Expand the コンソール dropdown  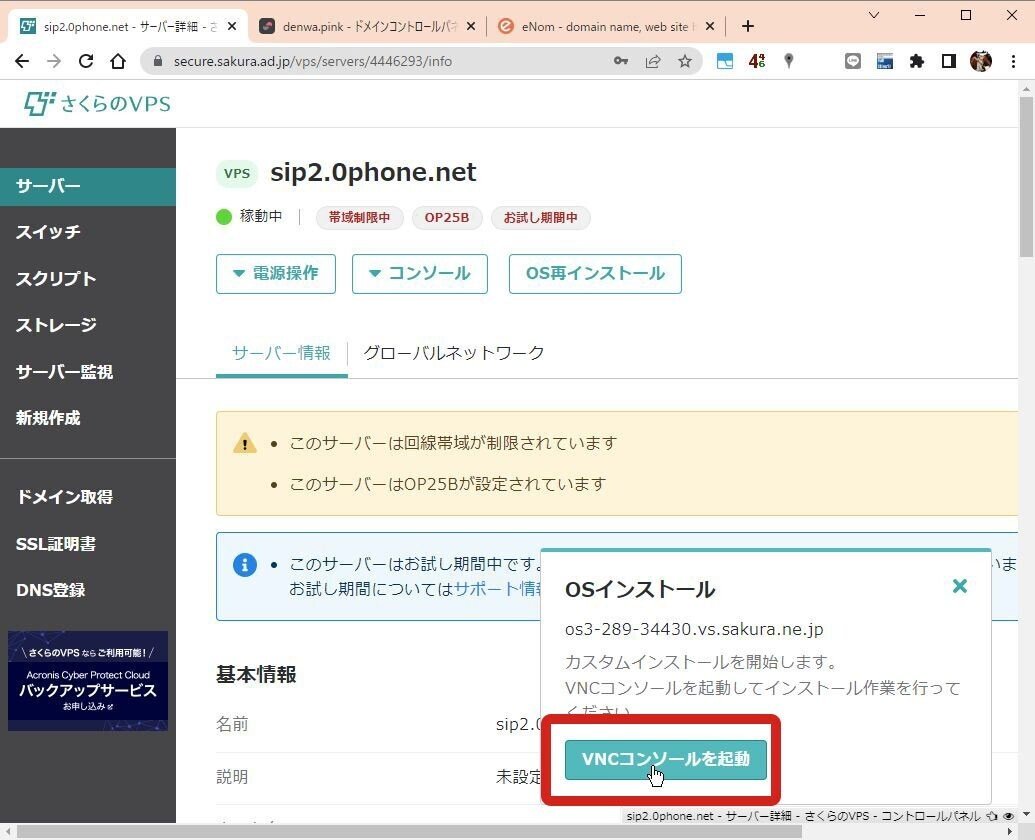click(x=420, y=274)
